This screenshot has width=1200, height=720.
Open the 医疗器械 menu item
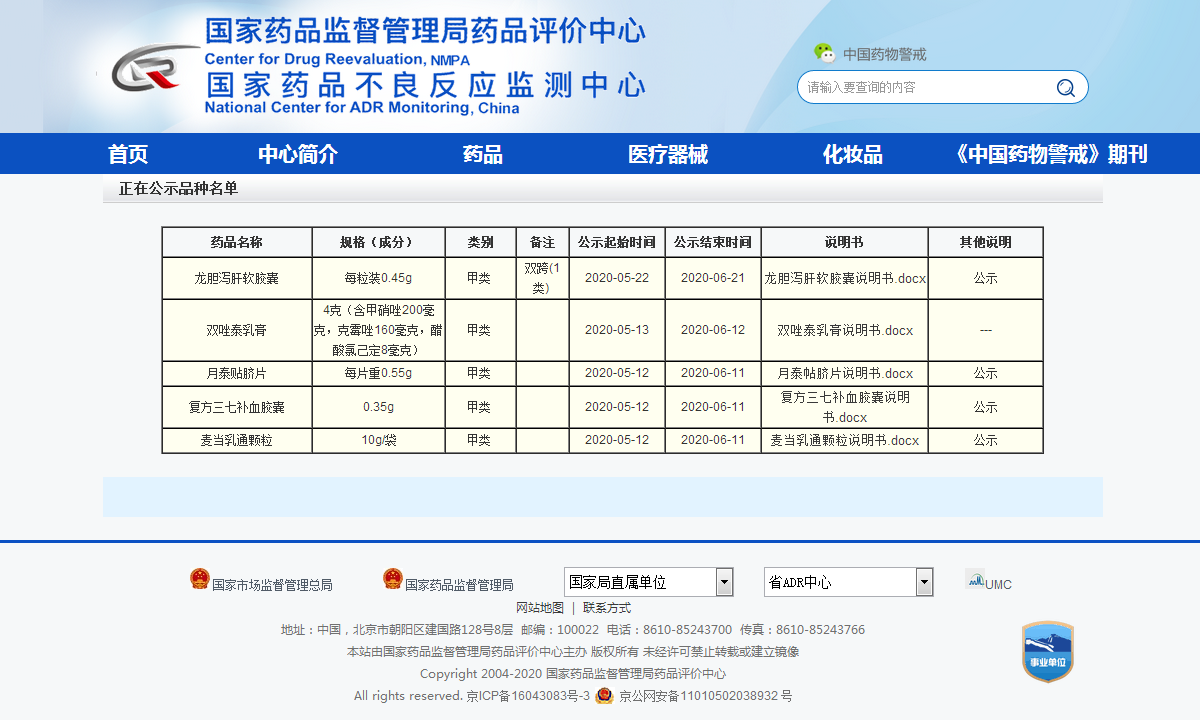click(667, 154)
